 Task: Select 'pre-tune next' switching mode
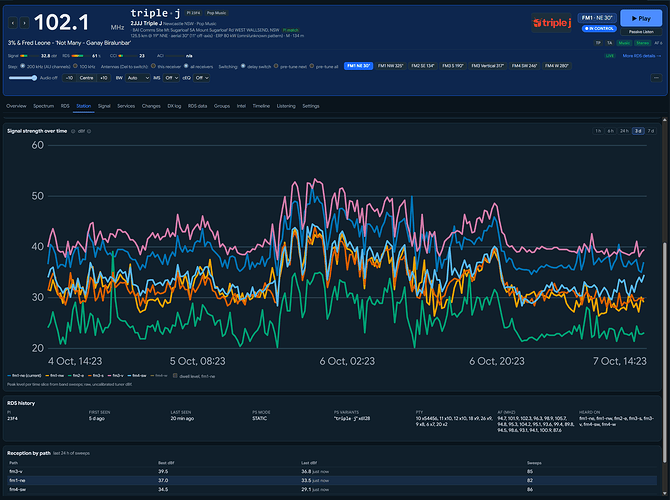point(276,66)
